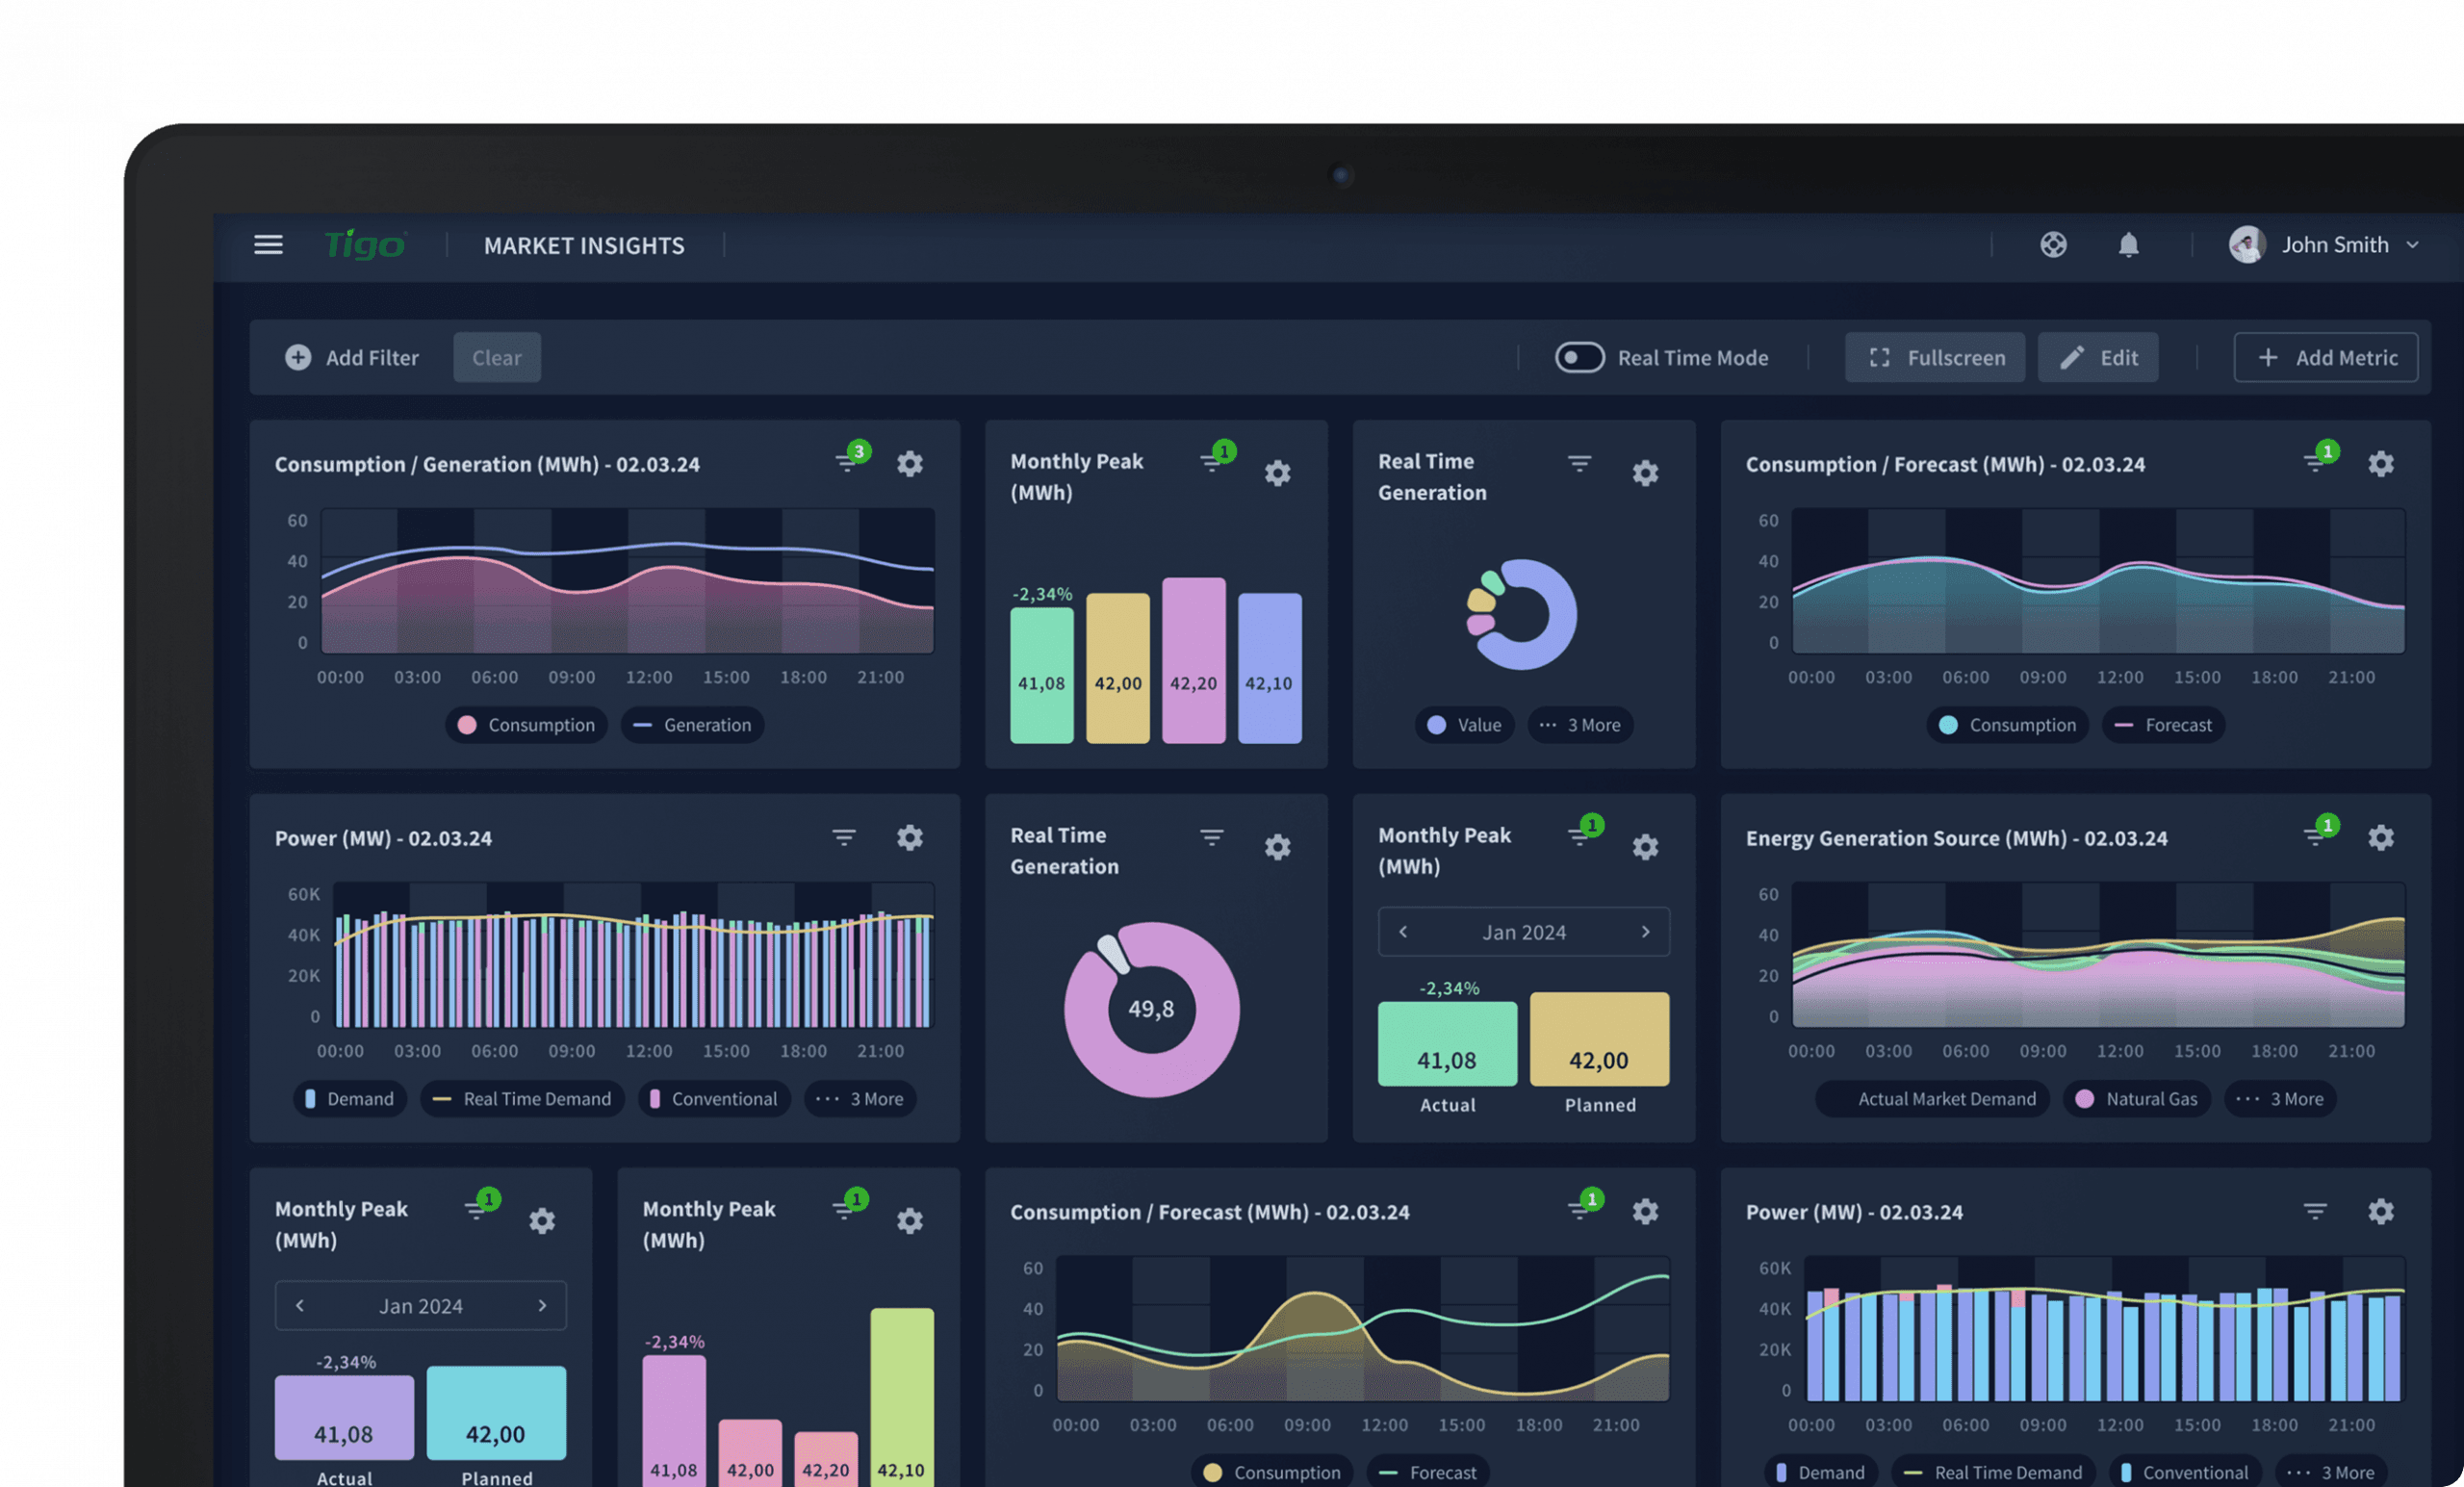Viewport: 2464px width, 1487px height.
Task: Toggle Real Time Mode switch
Action: 1579,358
